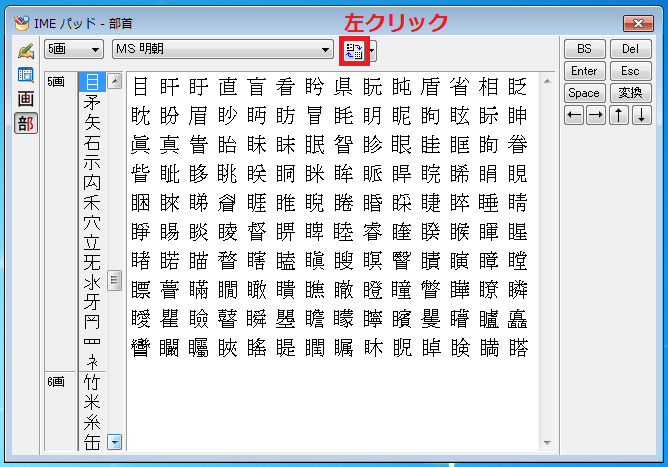Image resolution: width=668 pixels, height=467 pixels.
Task: Insert kanji 睡 from the grid
Action: pyautogui.click(x=488, y=203)
